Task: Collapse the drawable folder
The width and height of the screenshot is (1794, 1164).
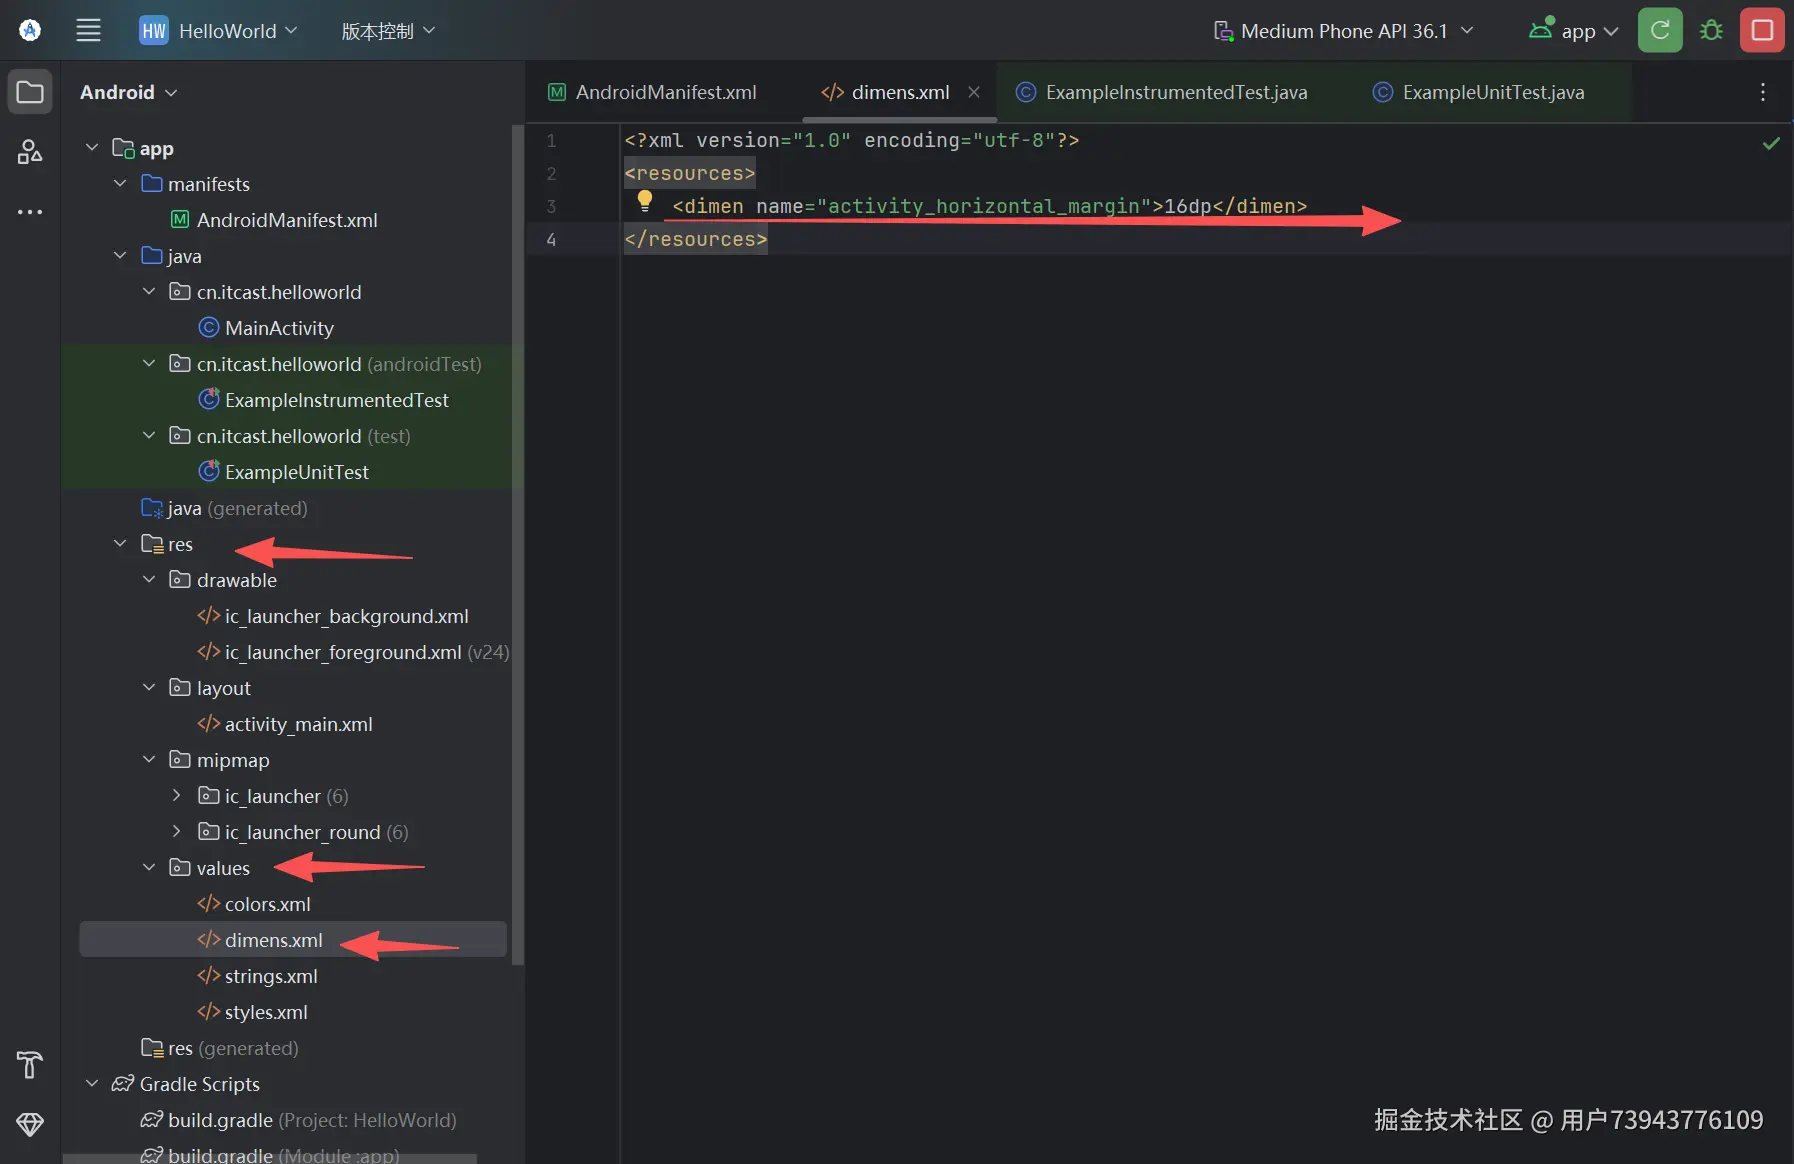Action: point(149,580)
